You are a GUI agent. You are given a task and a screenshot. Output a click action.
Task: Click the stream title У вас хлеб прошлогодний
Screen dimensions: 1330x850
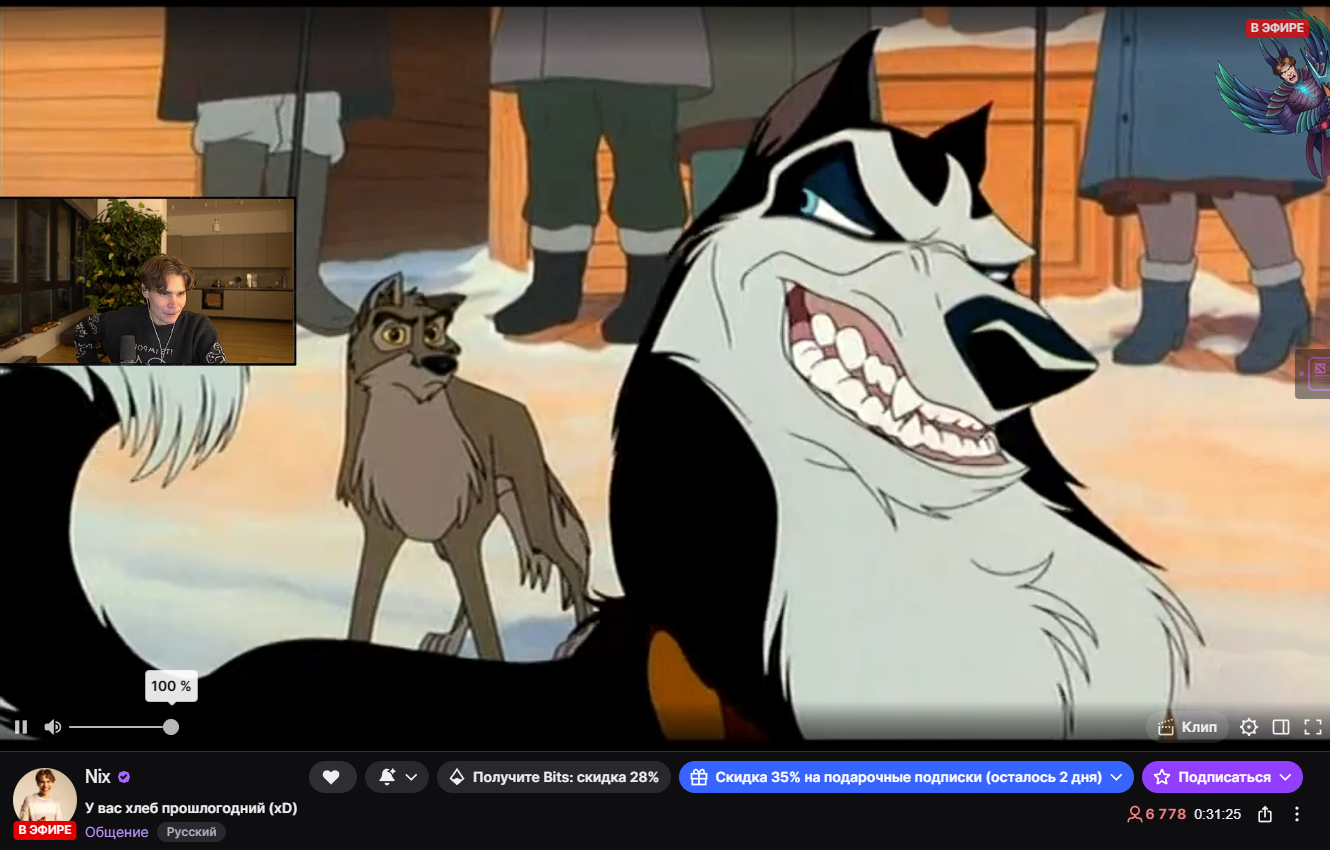(191, 808)
